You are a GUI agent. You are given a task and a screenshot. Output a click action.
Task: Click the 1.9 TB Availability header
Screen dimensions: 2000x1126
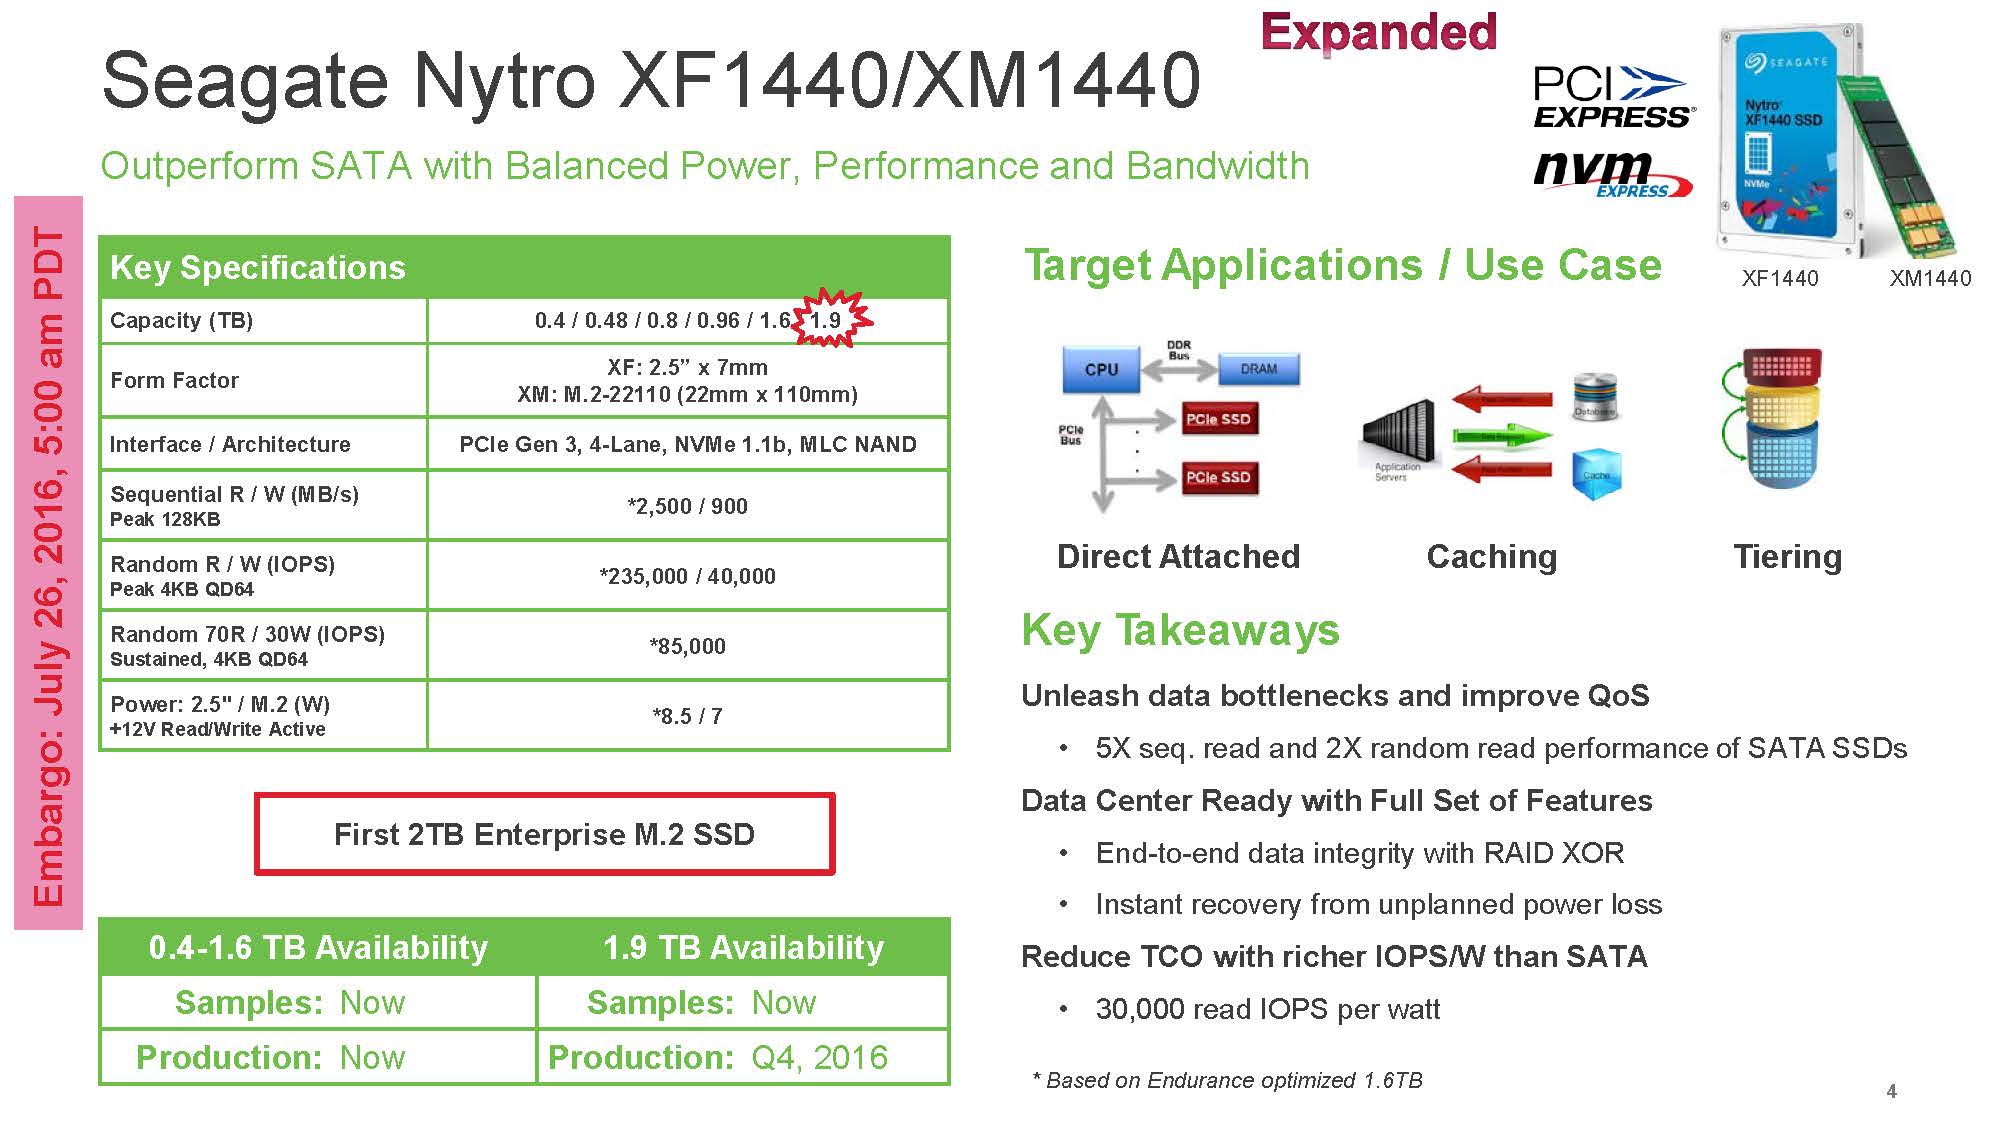click(x=743, y=947)
